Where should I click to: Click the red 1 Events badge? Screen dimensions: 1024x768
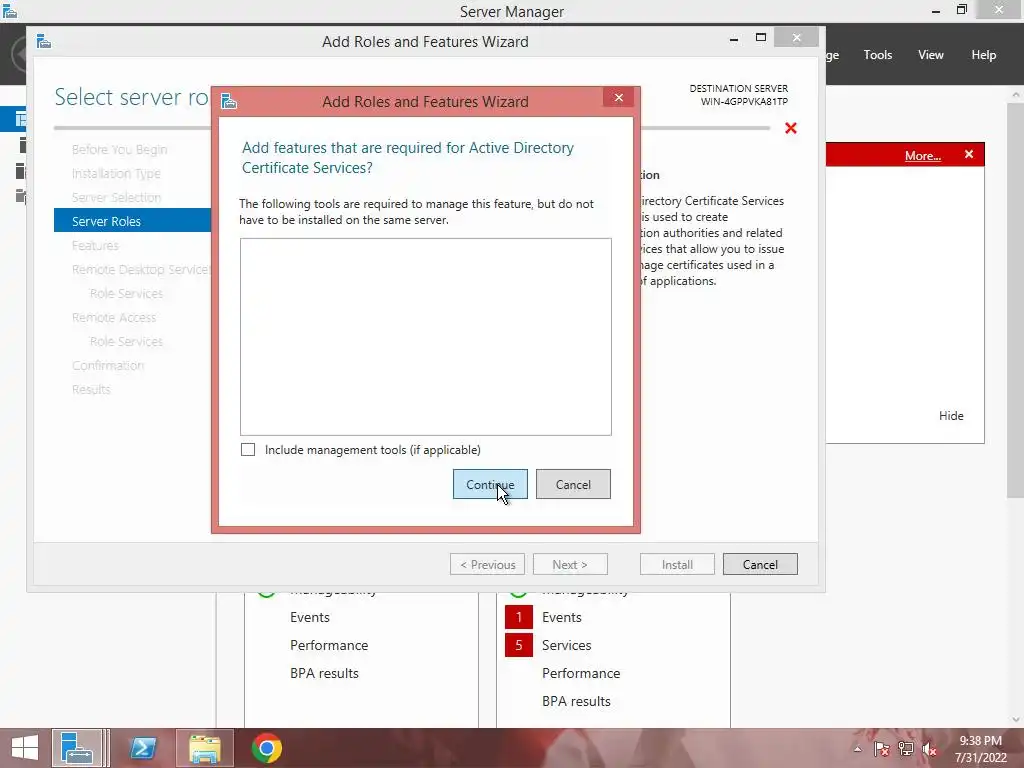(519, 617)
